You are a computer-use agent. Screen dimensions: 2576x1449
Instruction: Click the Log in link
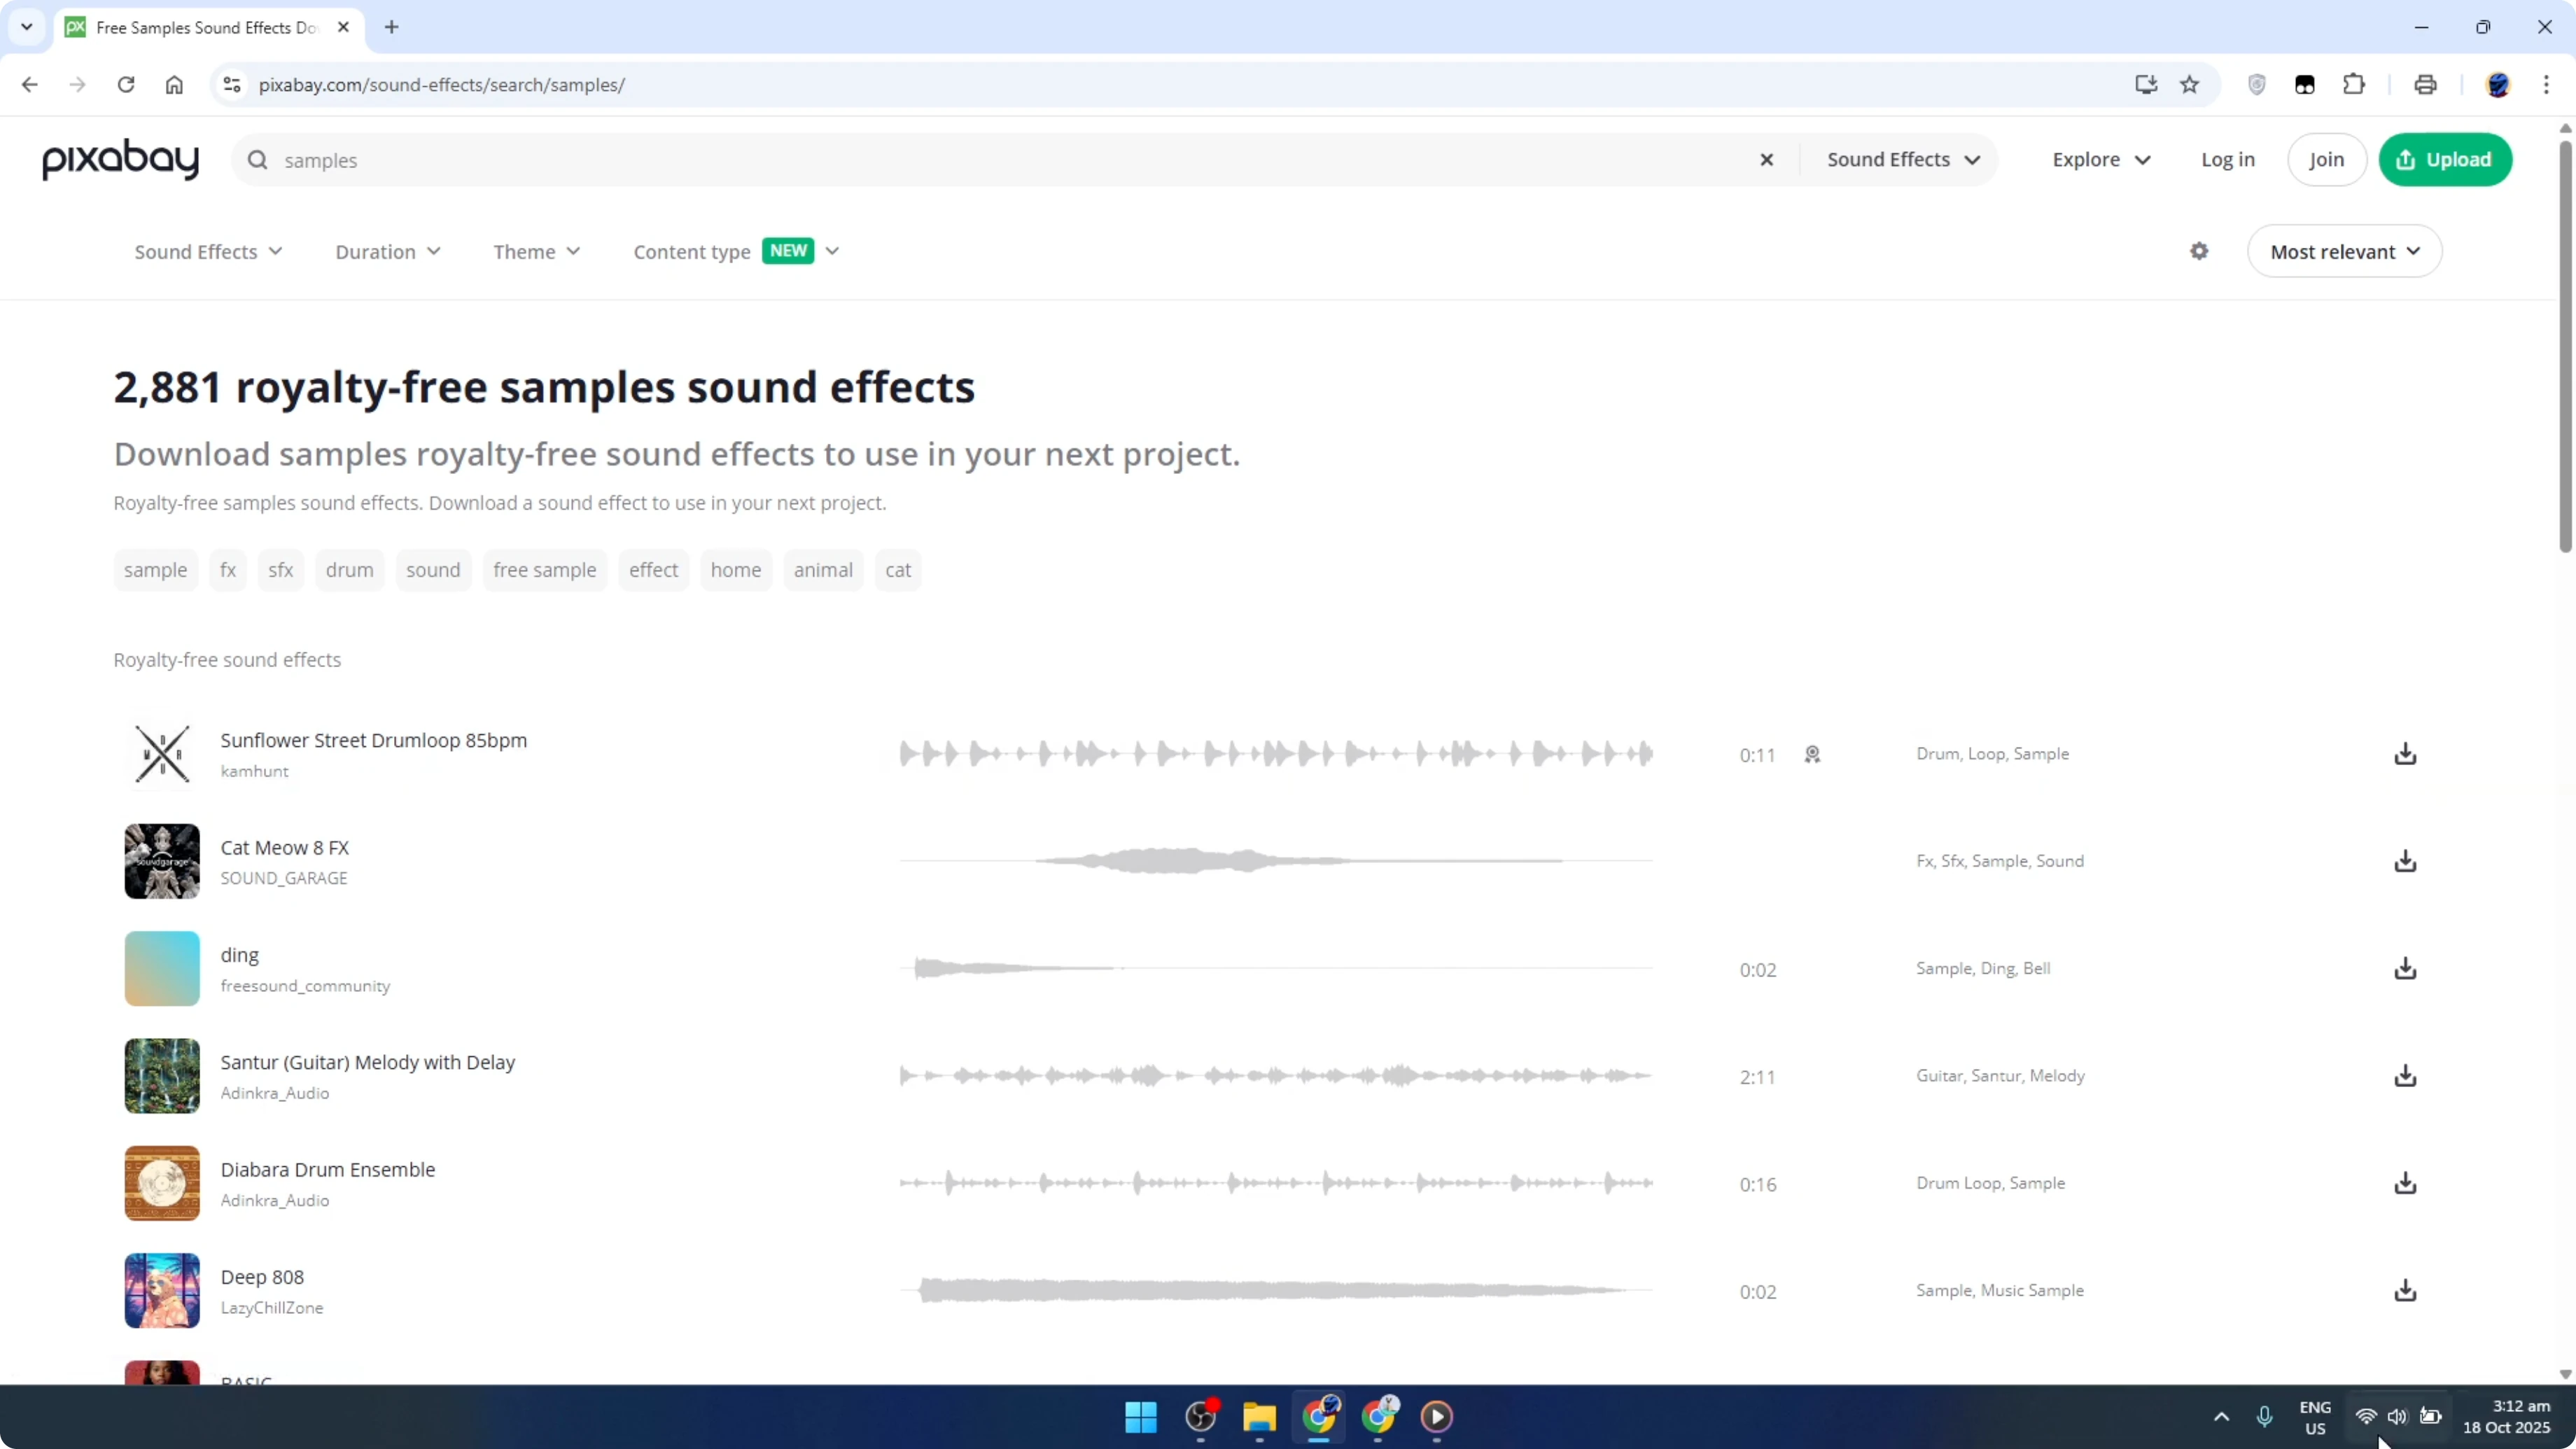point(2228,159)
